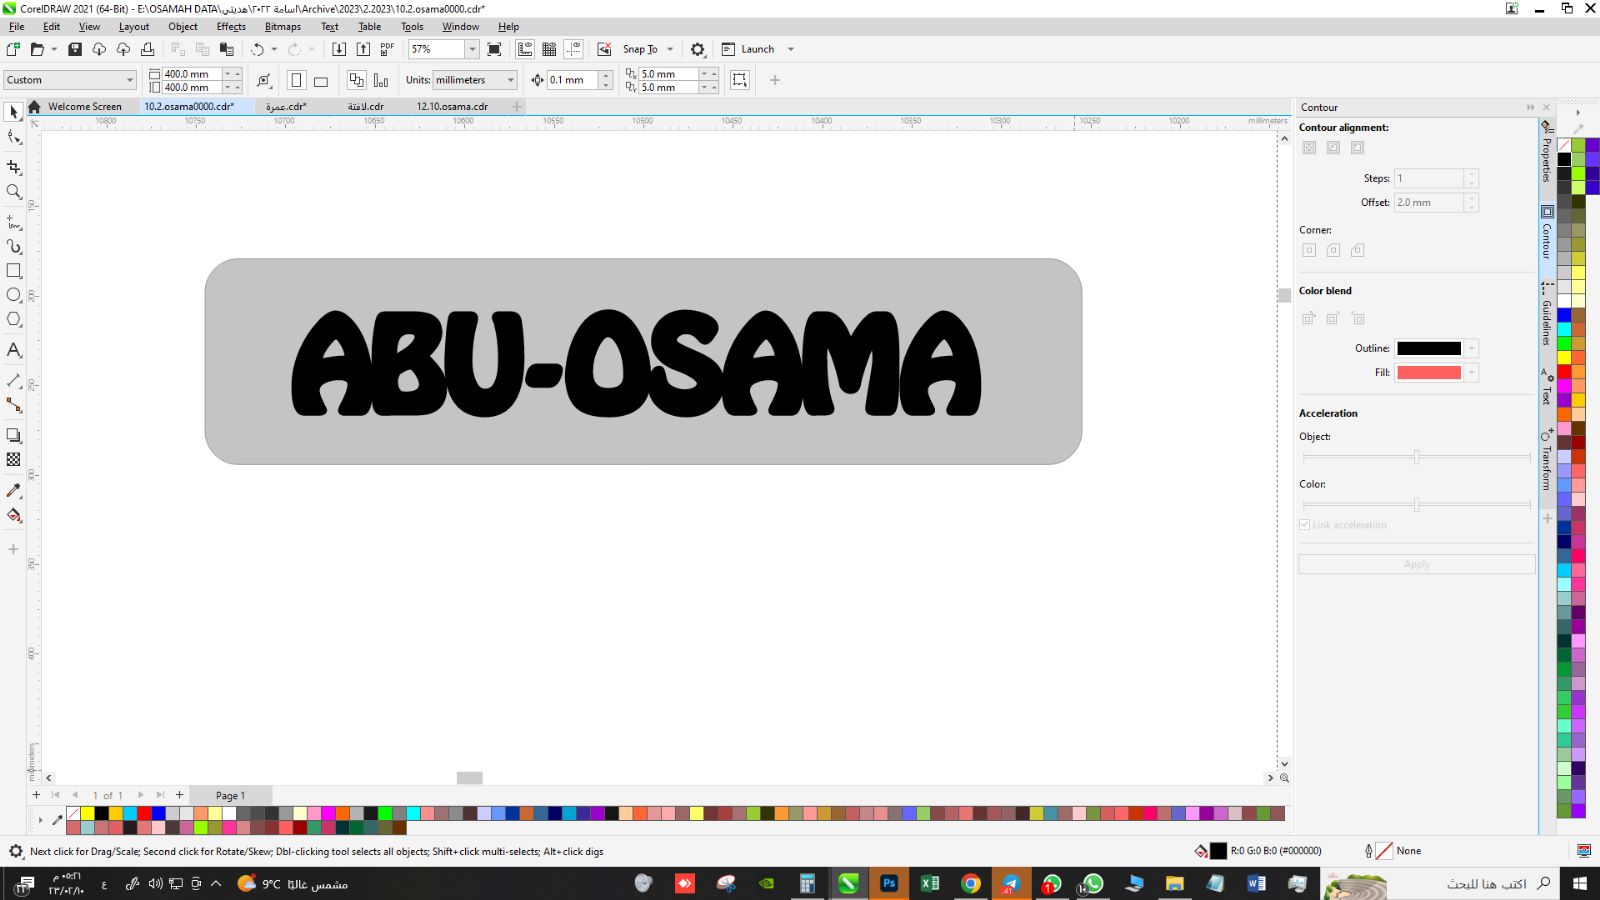The width and height of the screenshot is (1600, 900).
Task: Open the Snap To options
Action: [x=640, y=49]
